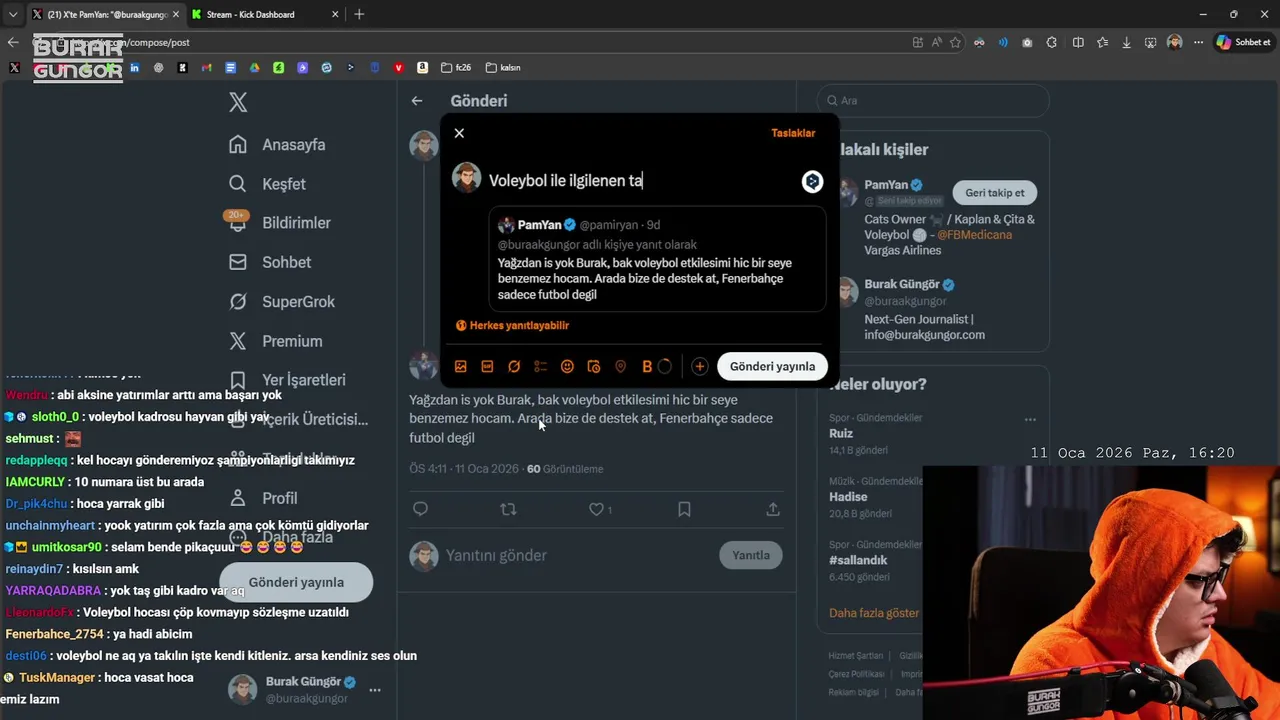Image resolution: width=1280 pixels, height=720 pixels.
Task: Insert a GIF into the post
Action: (x=487, y=367)
